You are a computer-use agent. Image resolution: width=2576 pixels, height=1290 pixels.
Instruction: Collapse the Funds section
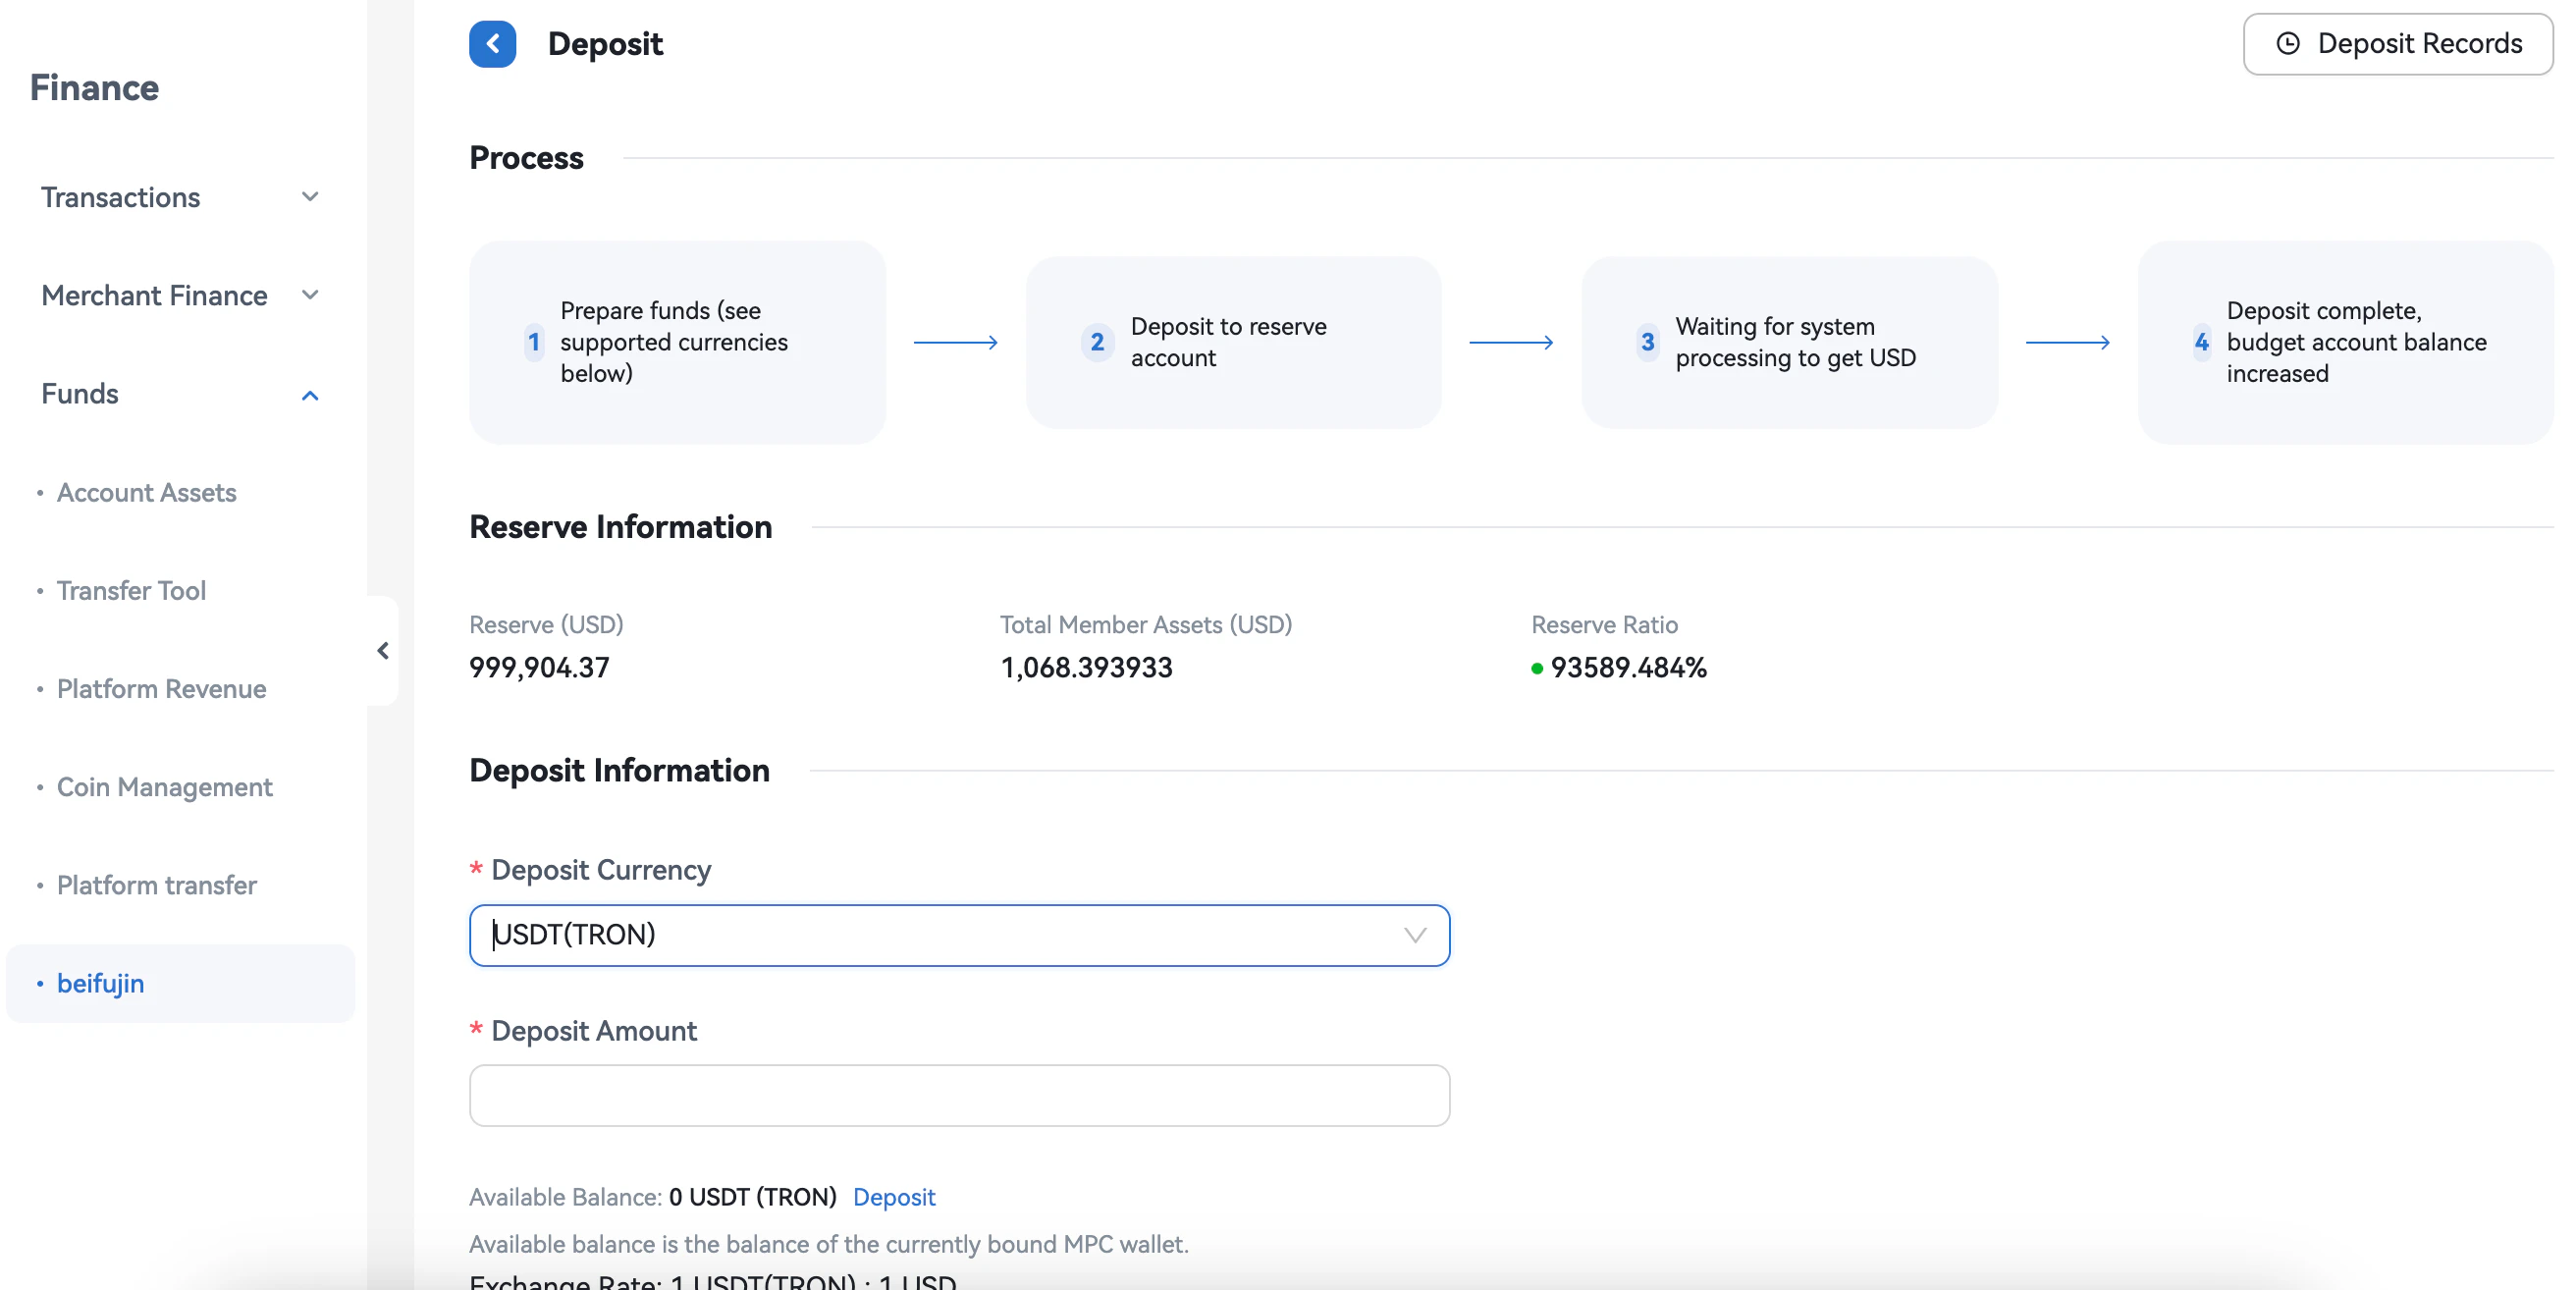tap(310, 395)
